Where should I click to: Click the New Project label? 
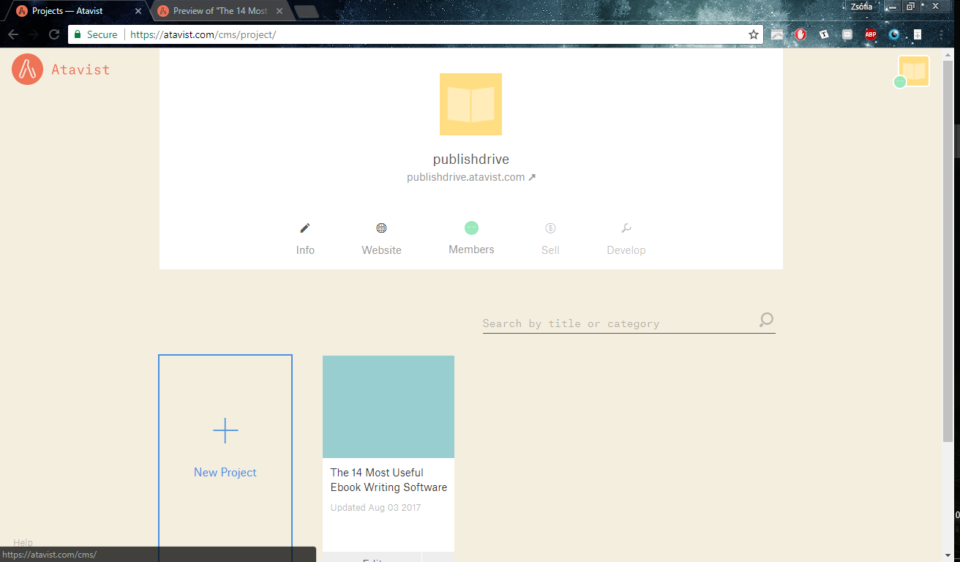pos(225,472)
